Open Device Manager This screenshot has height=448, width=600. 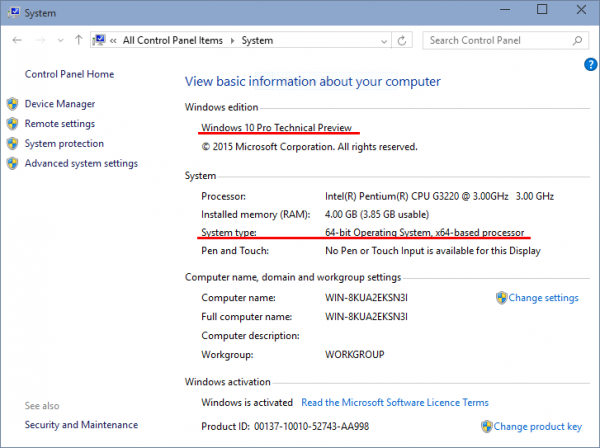click(x=60, y=104)
